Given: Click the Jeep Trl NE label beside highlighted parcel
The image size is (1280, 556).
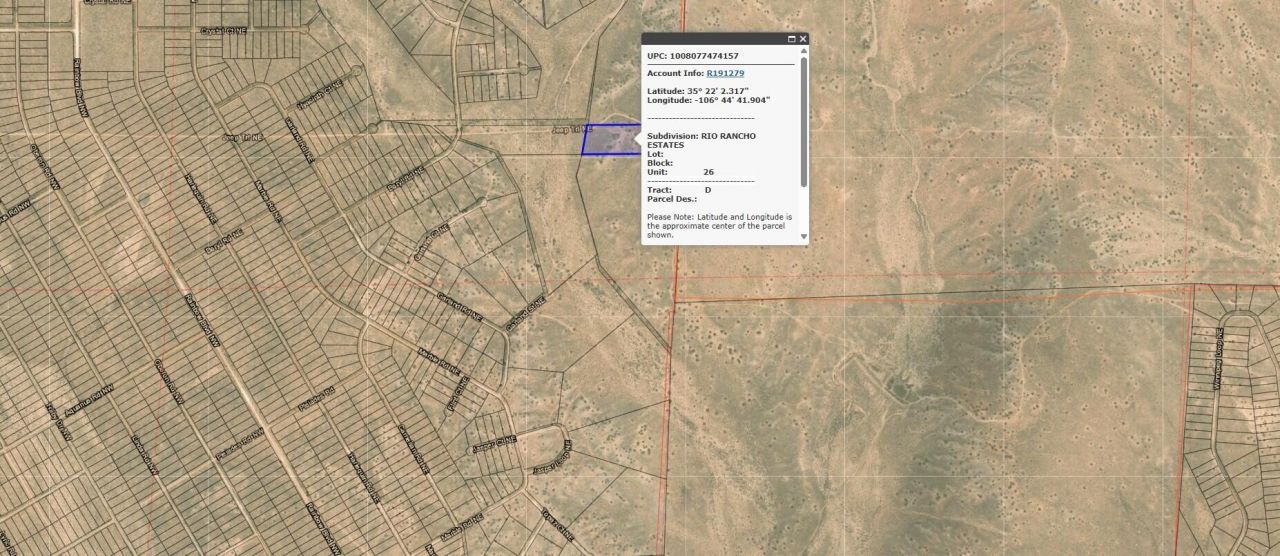Looking at the screenshot, I should click(565, 130).
